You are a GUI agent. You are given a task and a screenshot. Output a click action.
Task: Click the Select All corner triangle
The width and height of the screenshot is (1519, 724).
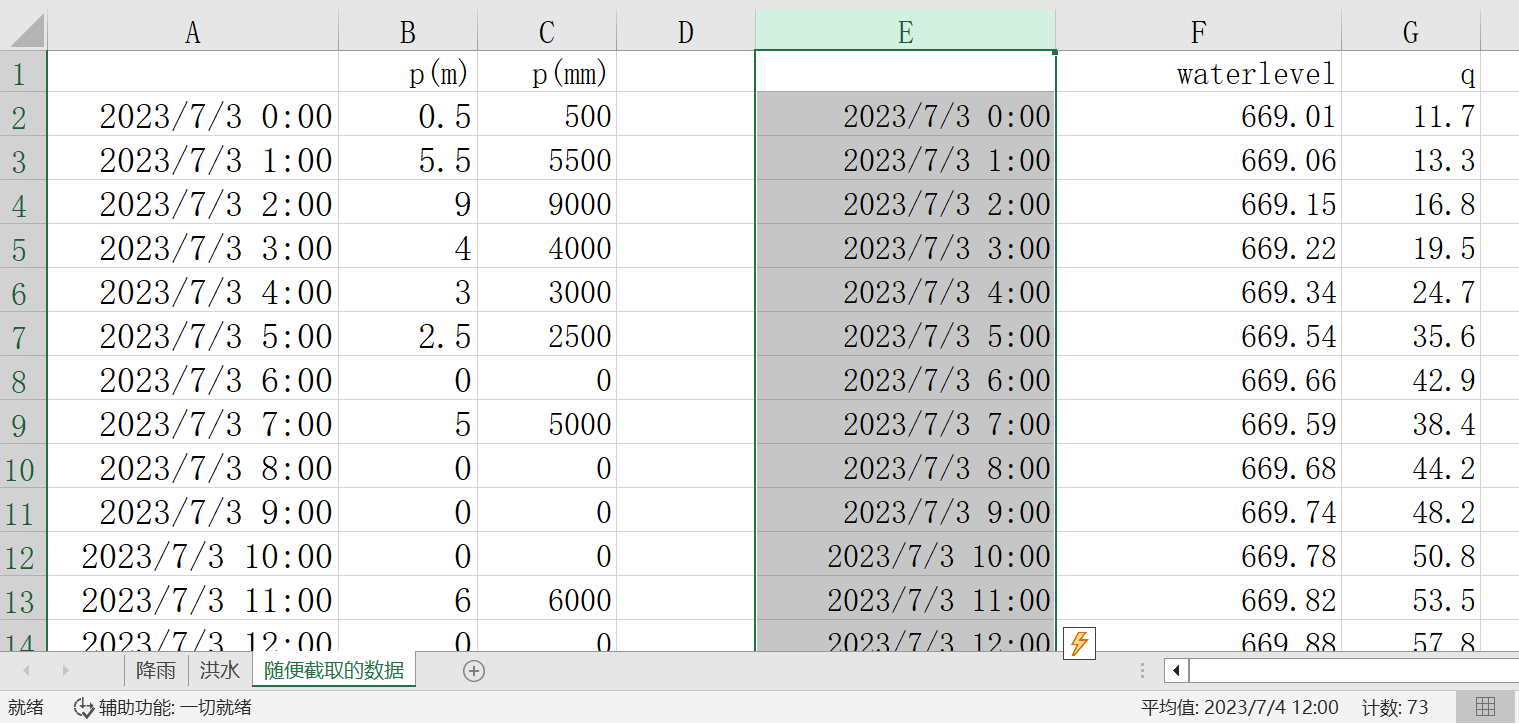(x=28, y=32)
